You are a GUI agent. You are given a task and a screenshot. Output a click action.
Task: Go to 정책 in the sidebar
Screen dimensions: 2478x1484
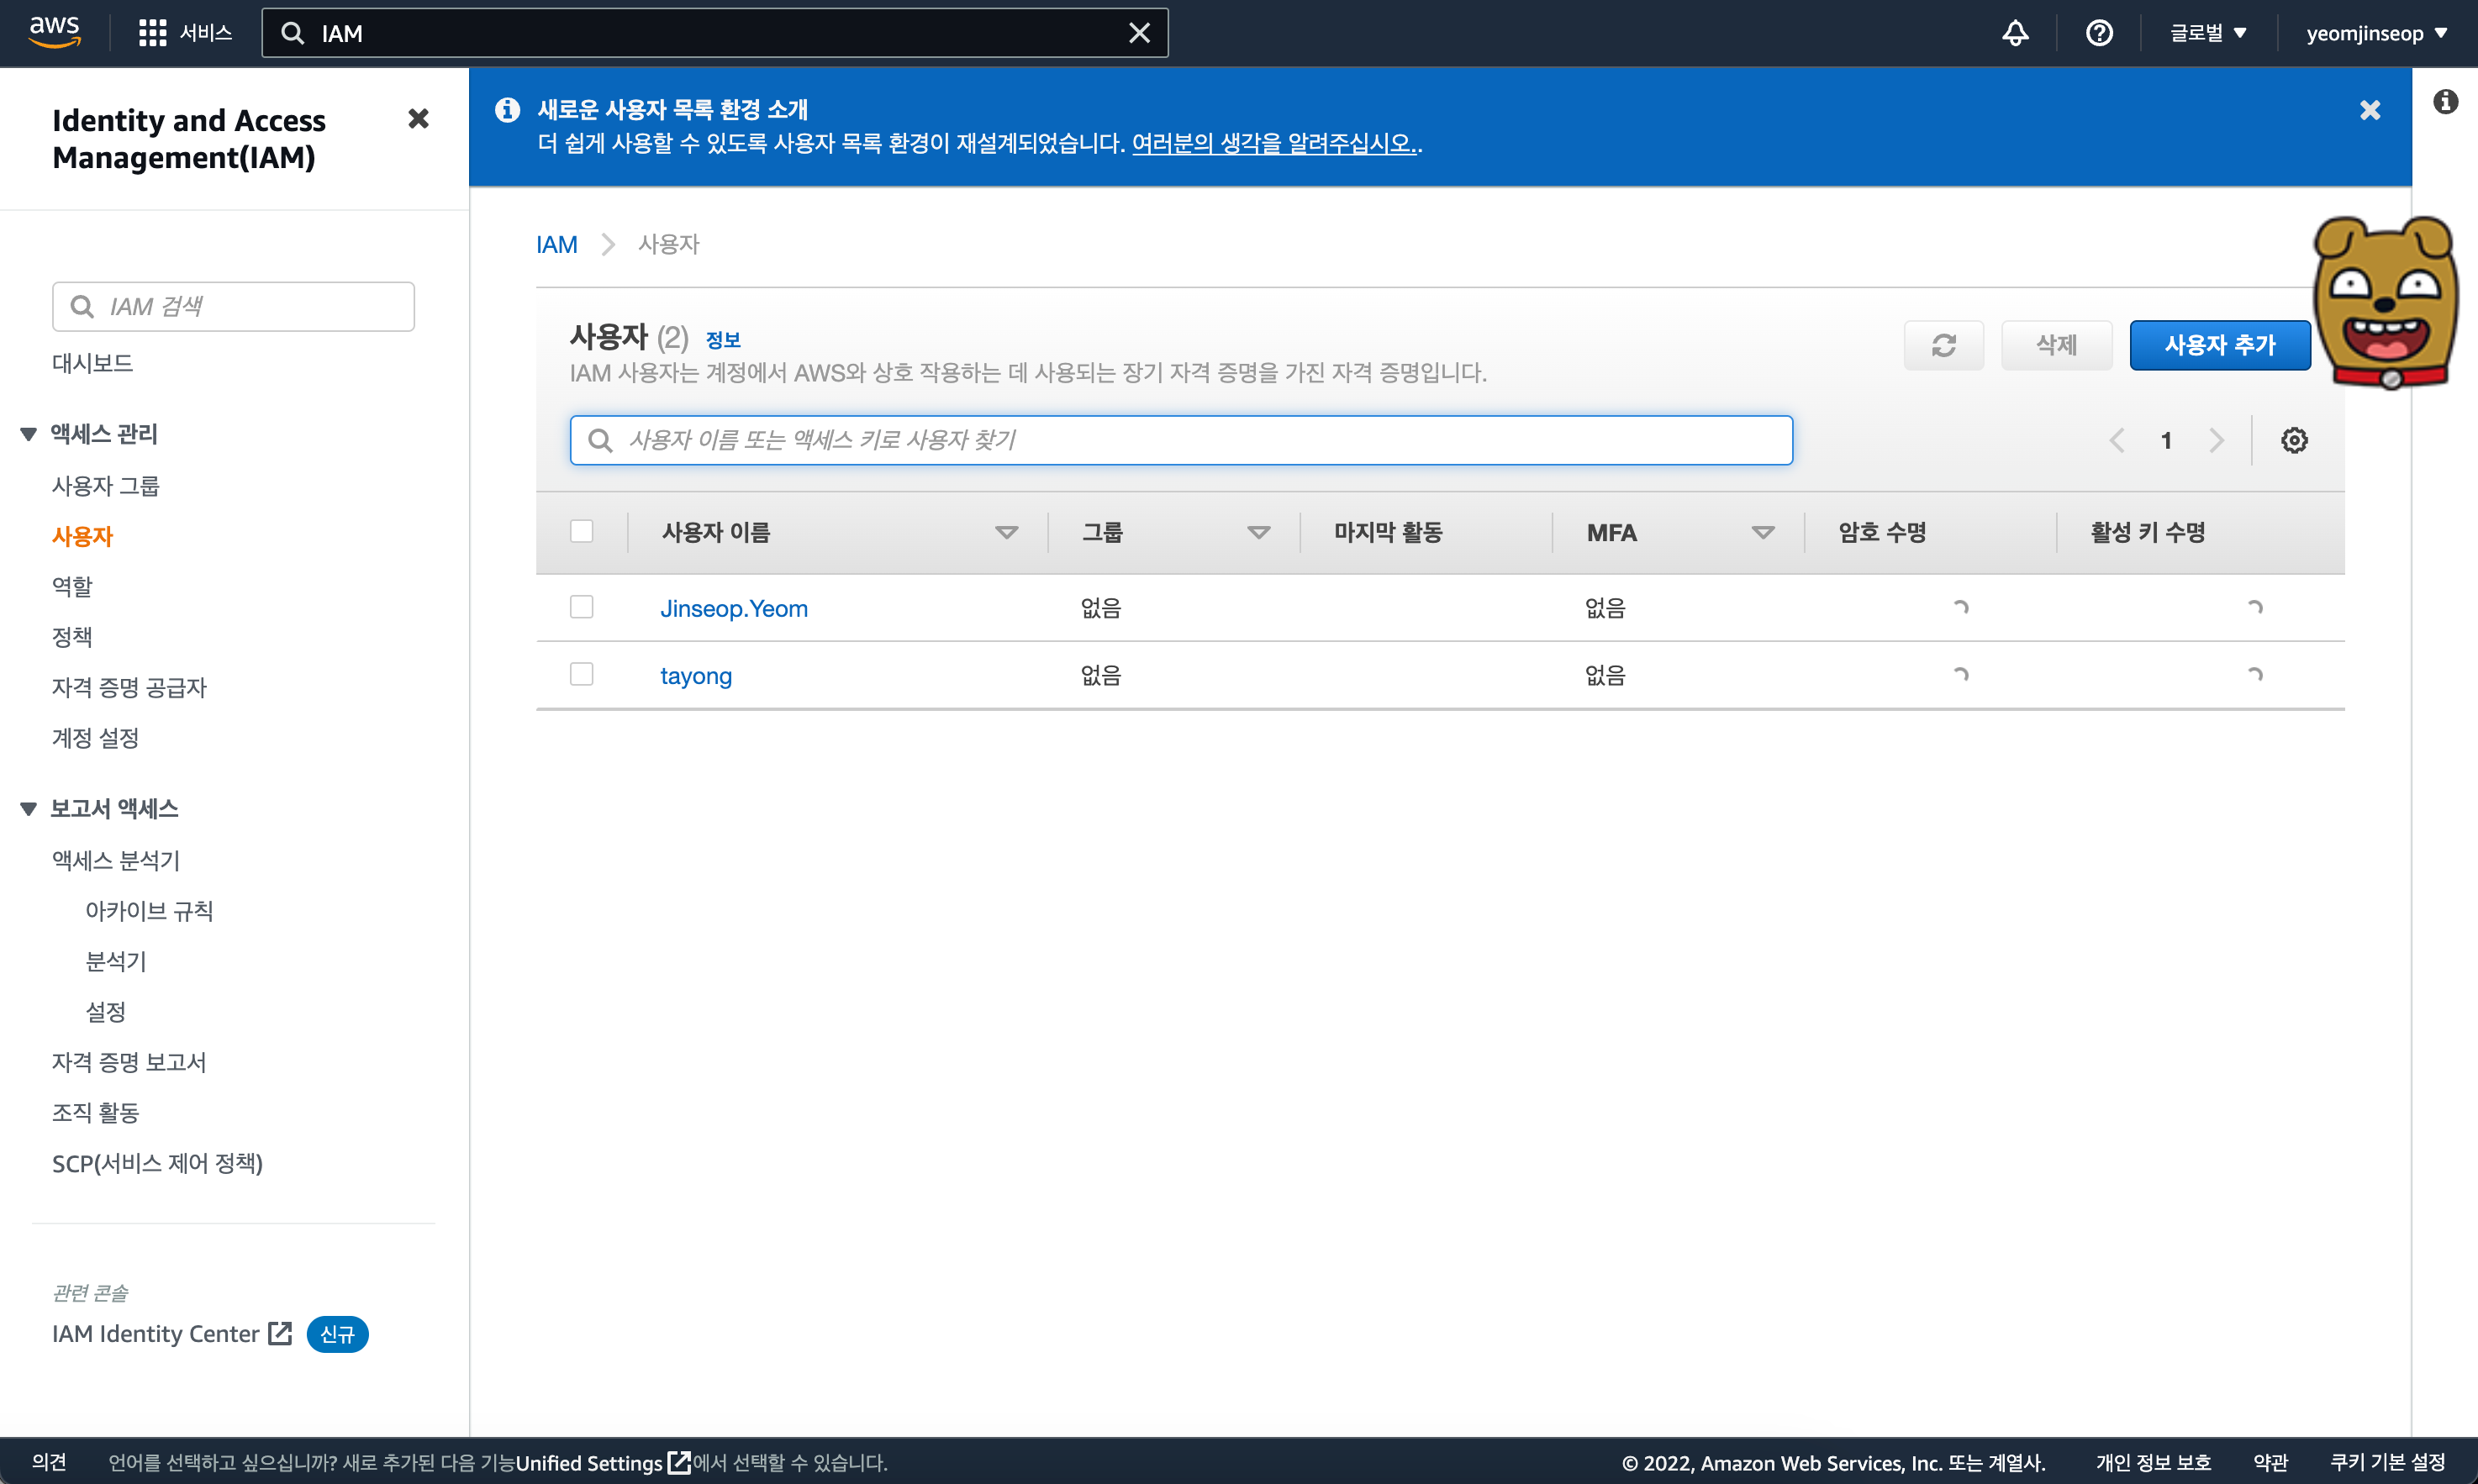pyautogui.click(x=72, y=636)
